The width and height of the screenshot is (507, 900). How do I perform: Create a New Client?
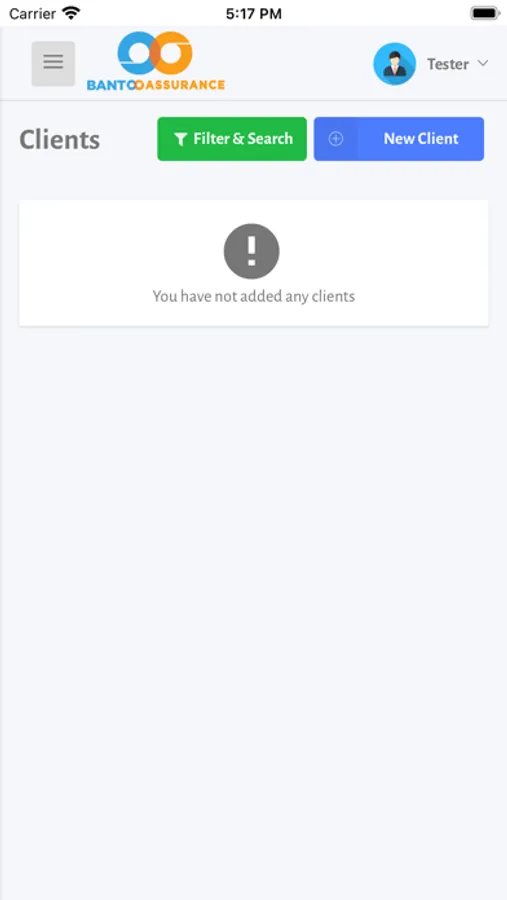point(399,139)
